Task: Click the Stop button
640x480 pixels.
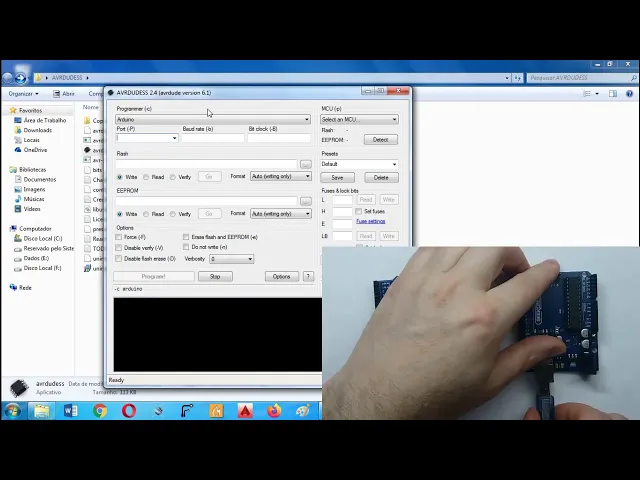Action: tap(215, 276)
